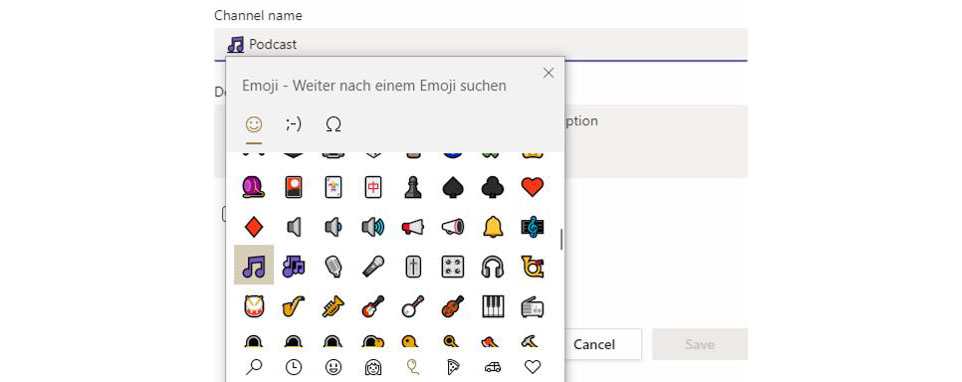The image size is (962, 382).
Task: Jump to car transport category
Action: tap(493, 367)
